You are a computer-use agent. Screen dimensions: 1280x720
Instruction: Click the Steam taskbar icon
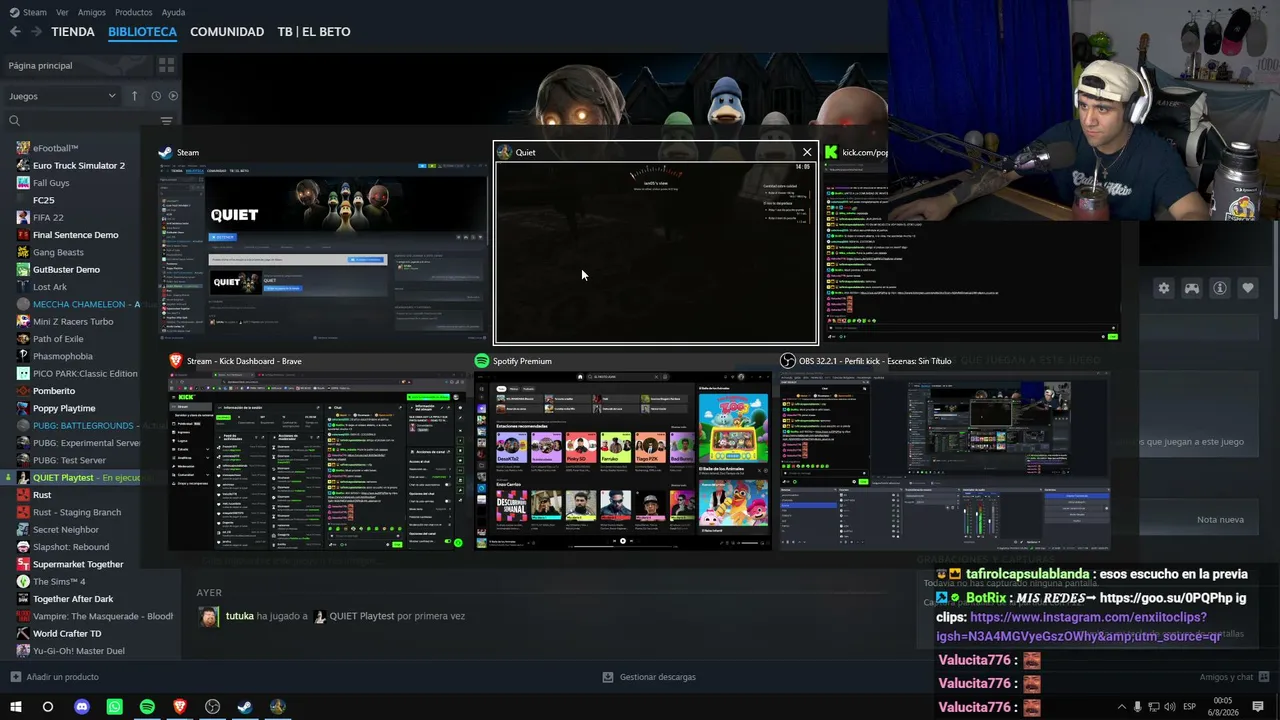tap(245, 707)
